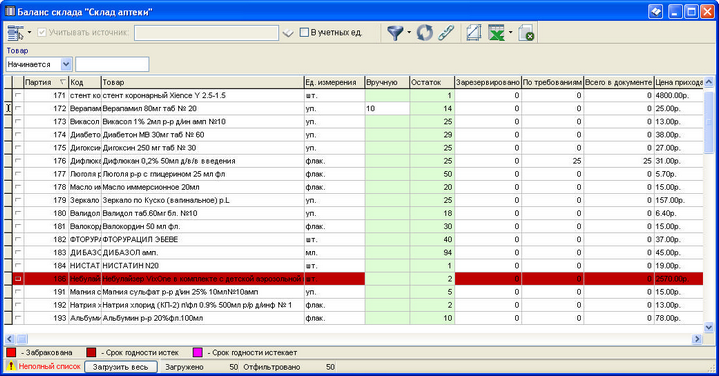Click the 'Товар' column header
Screen dimensions: 719x376
(202, 82)
